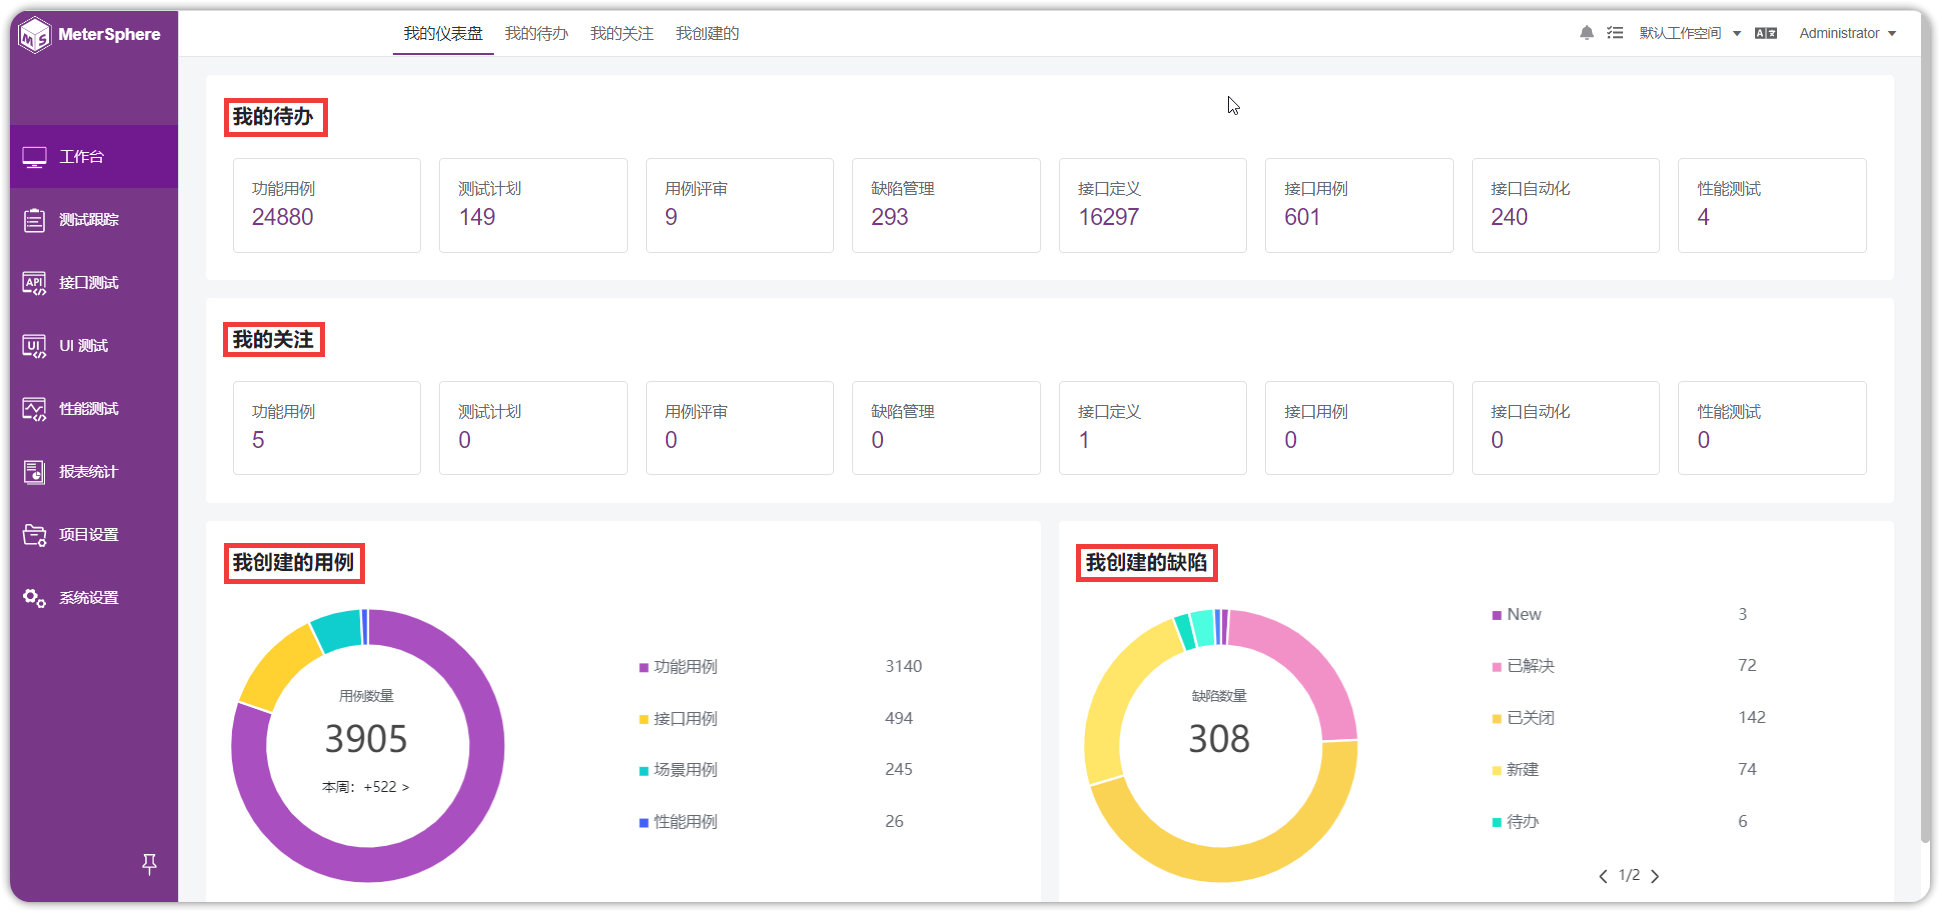Click the MeterSphere logo icon
1940x912 pixels.
(35, 35)
